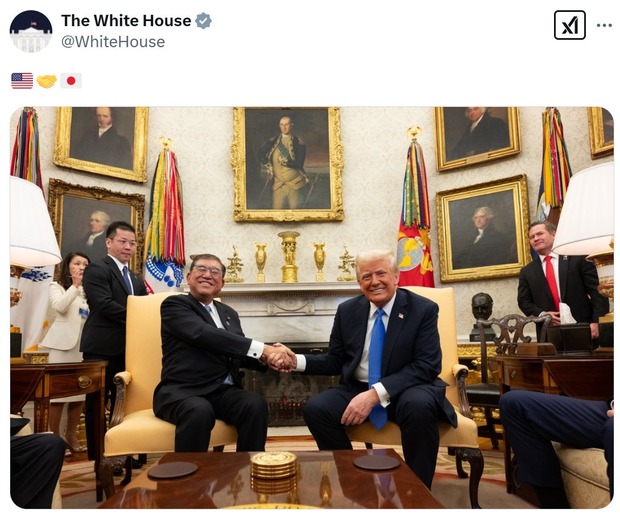
Task: Click the dark round coaster on left
Action: 173,470
